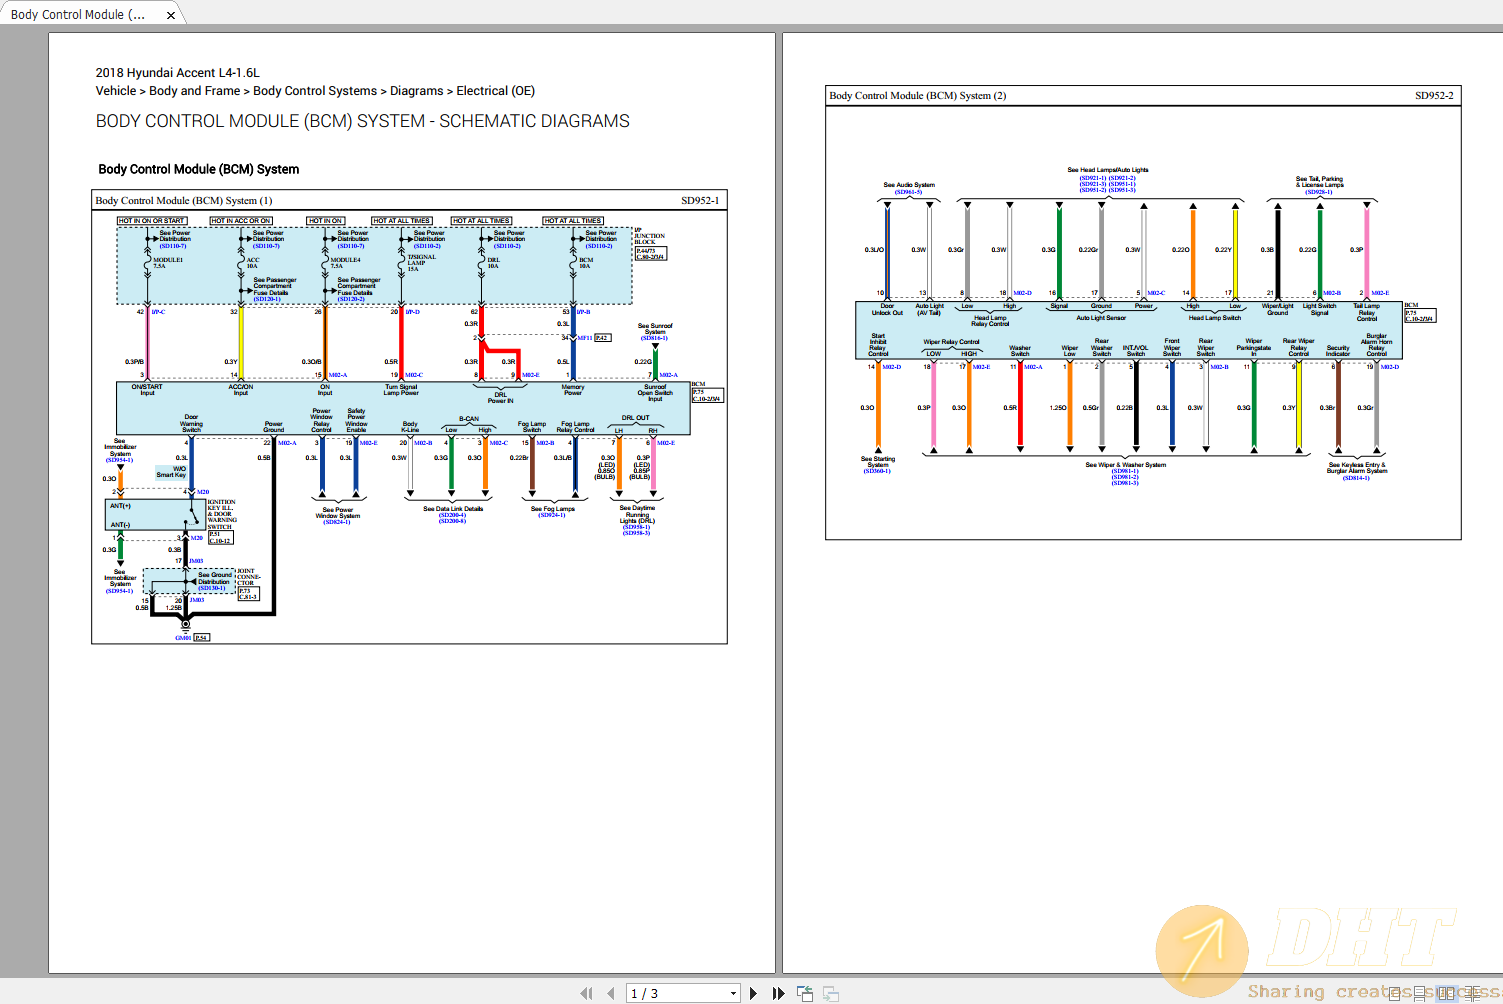This screenshot has width=1503, height=1004.
Task: Click the BODY CONTROL MODULE (BCM) SYSTEM - SCHEMATIC DIAGRAMS title
Action: click(363, 121)
